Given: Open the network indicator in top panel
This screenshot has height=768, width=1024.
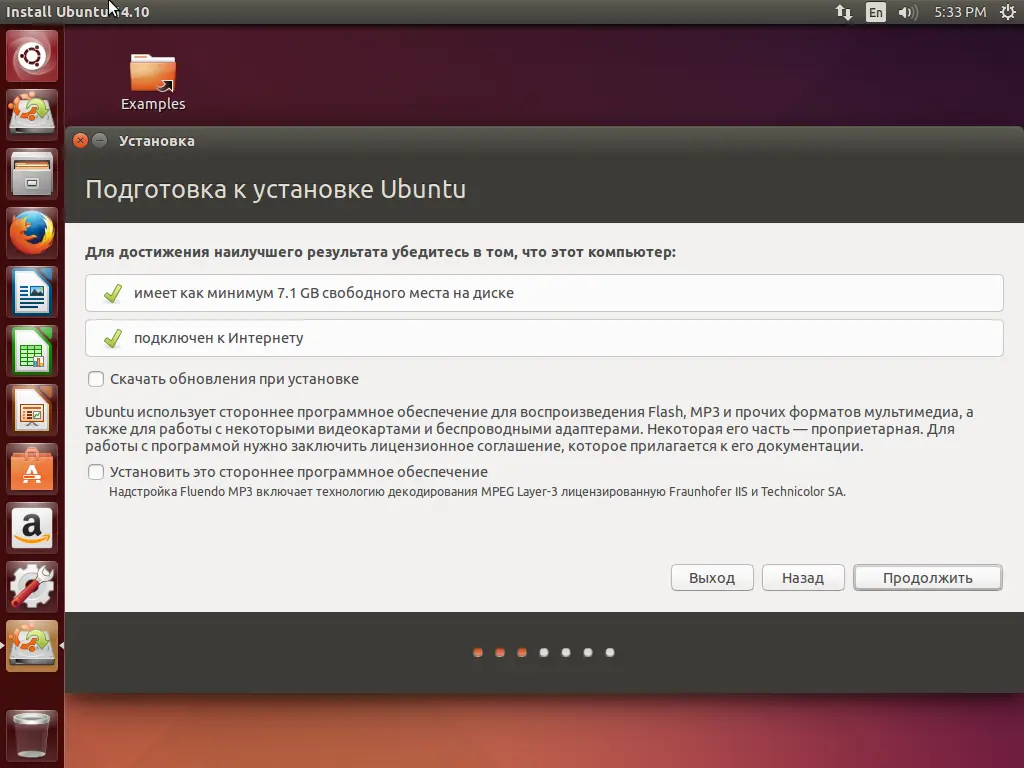Looking at the screenshot, I should point(844,12).
